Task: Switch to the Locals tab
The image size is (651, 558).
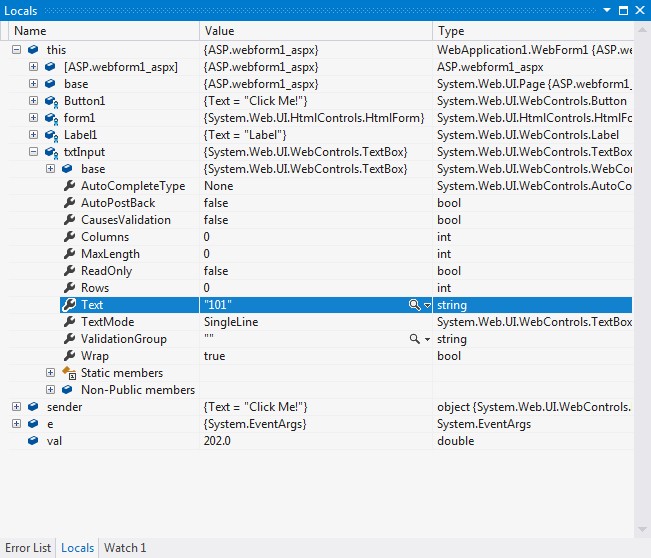Action: click(78, 548)
